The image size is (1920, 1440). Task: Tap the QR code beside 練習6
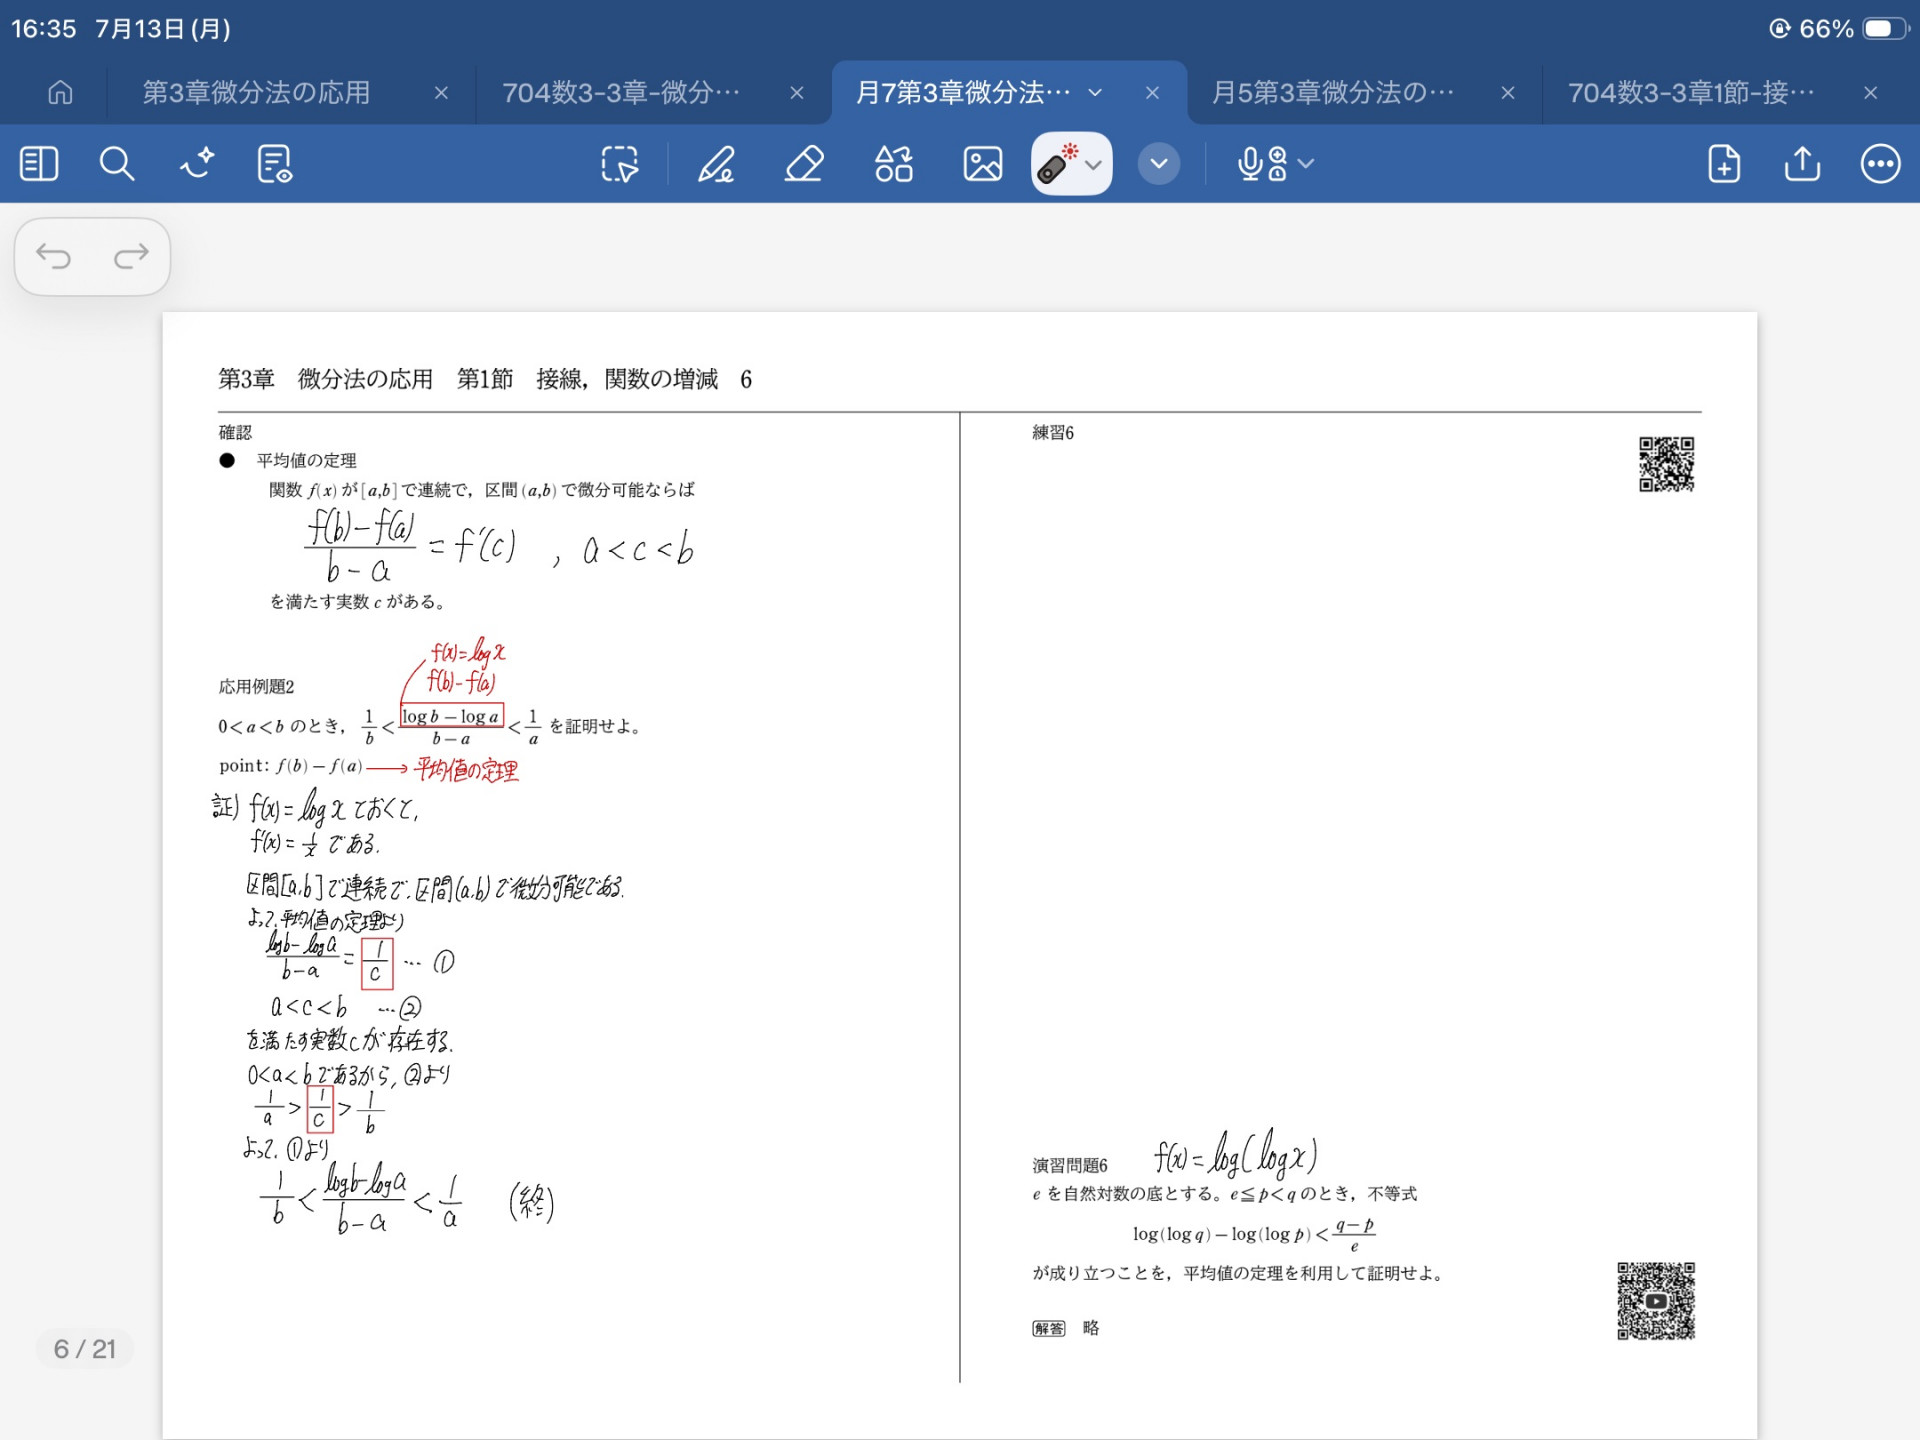(1666, 464)
